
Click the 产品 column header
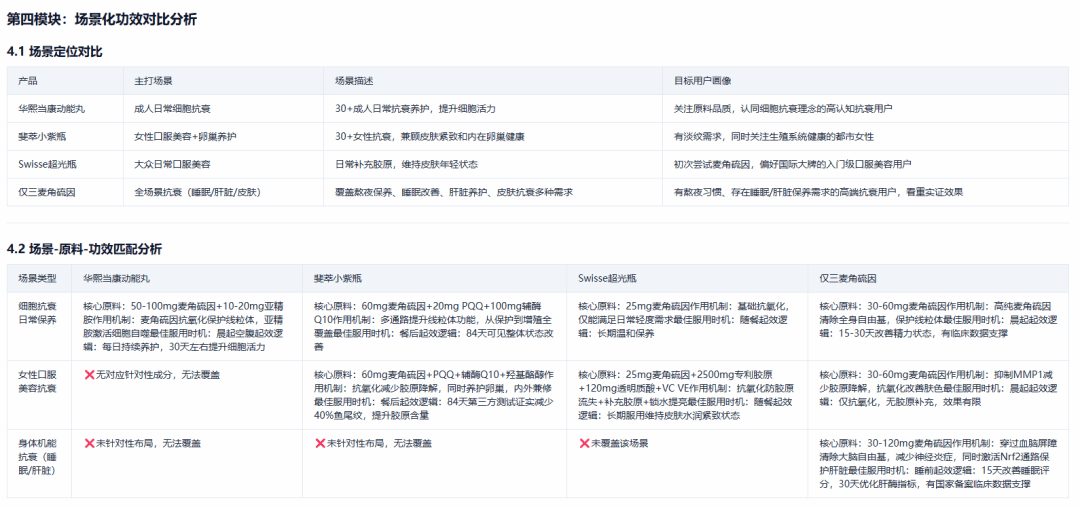coord(28,81)
